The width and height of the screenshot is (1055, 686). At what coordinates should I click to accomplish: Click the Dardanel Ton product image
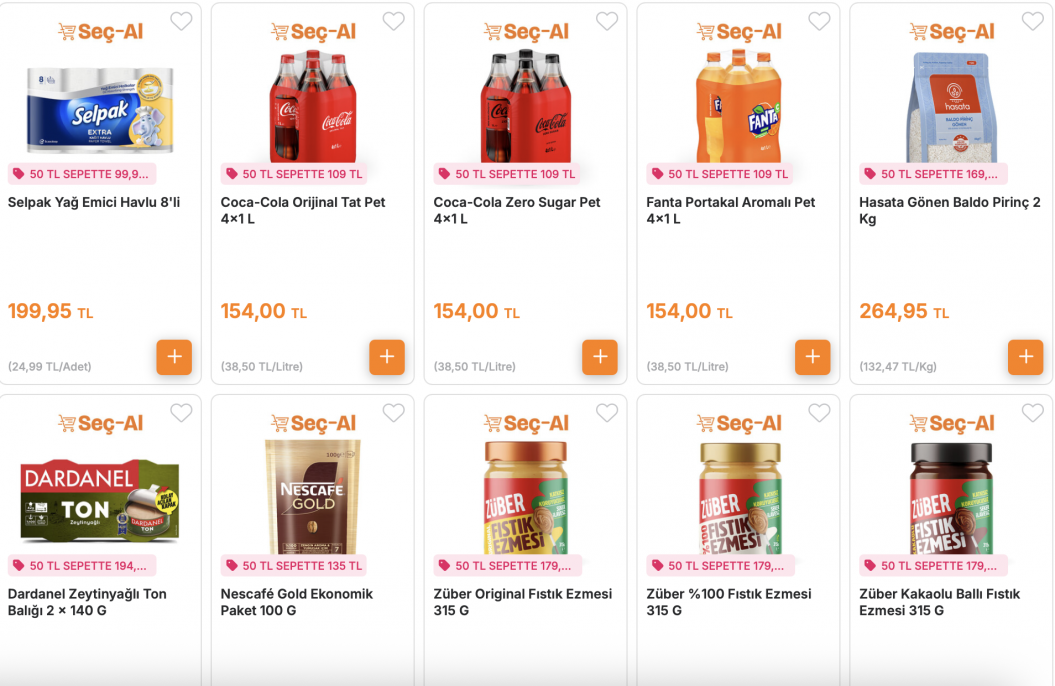[100, 500]
